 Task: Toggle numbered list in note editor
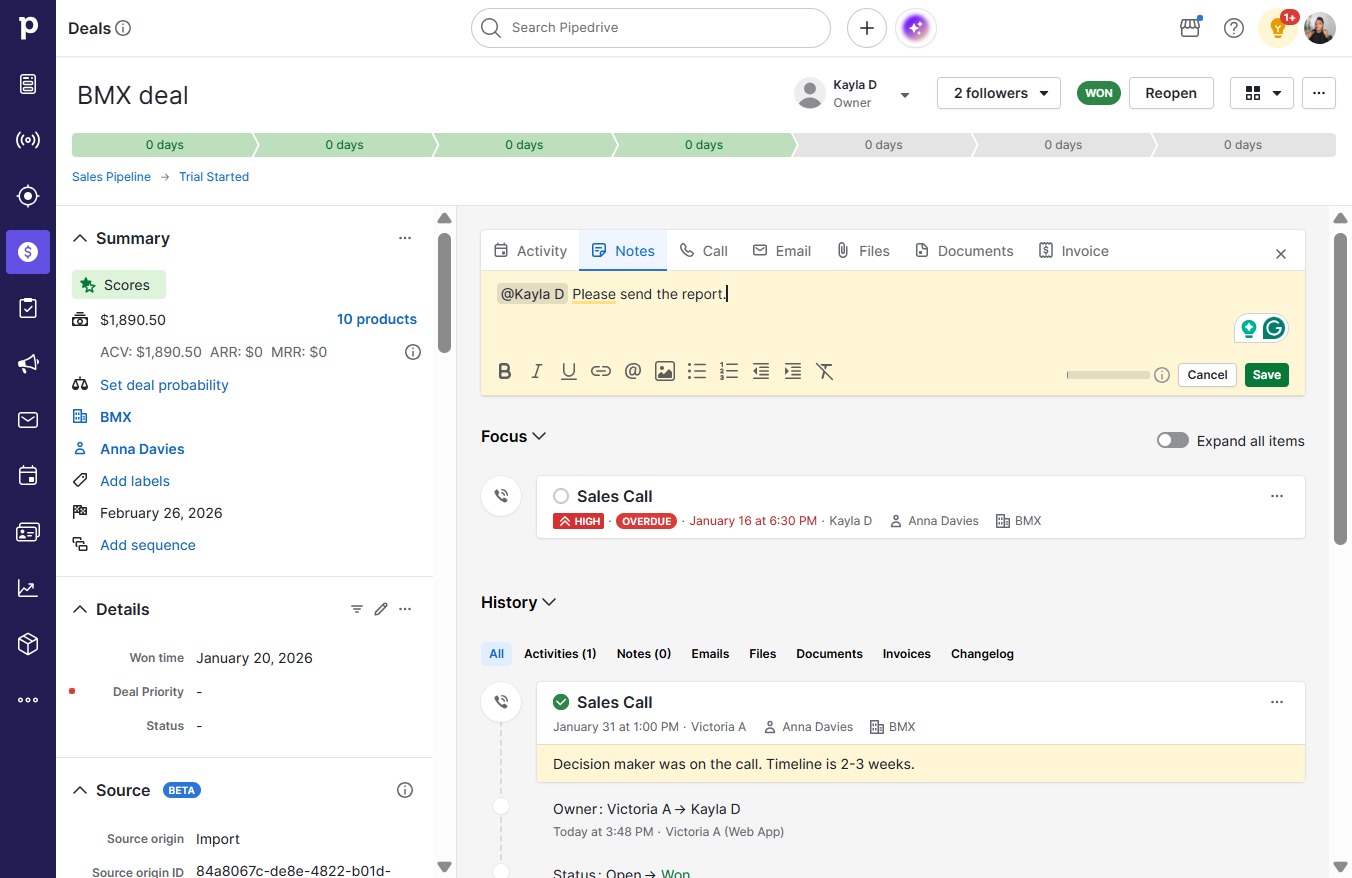(729, 372)
